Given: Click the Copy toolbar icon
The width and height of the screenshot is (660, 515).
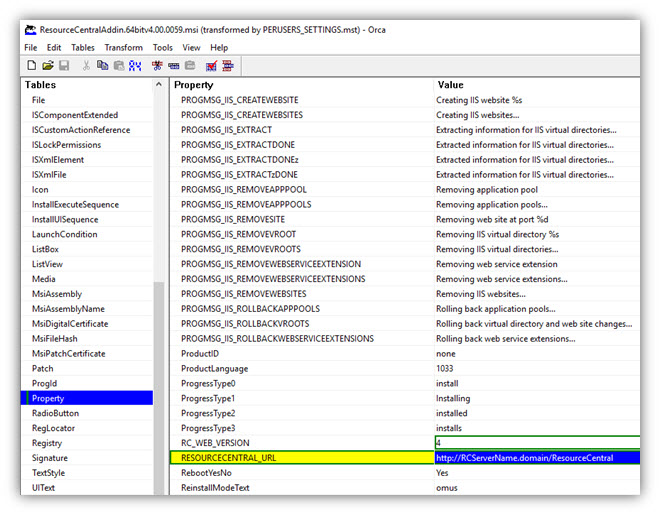Looking at the screenshot, I should [x=102, y=65].
